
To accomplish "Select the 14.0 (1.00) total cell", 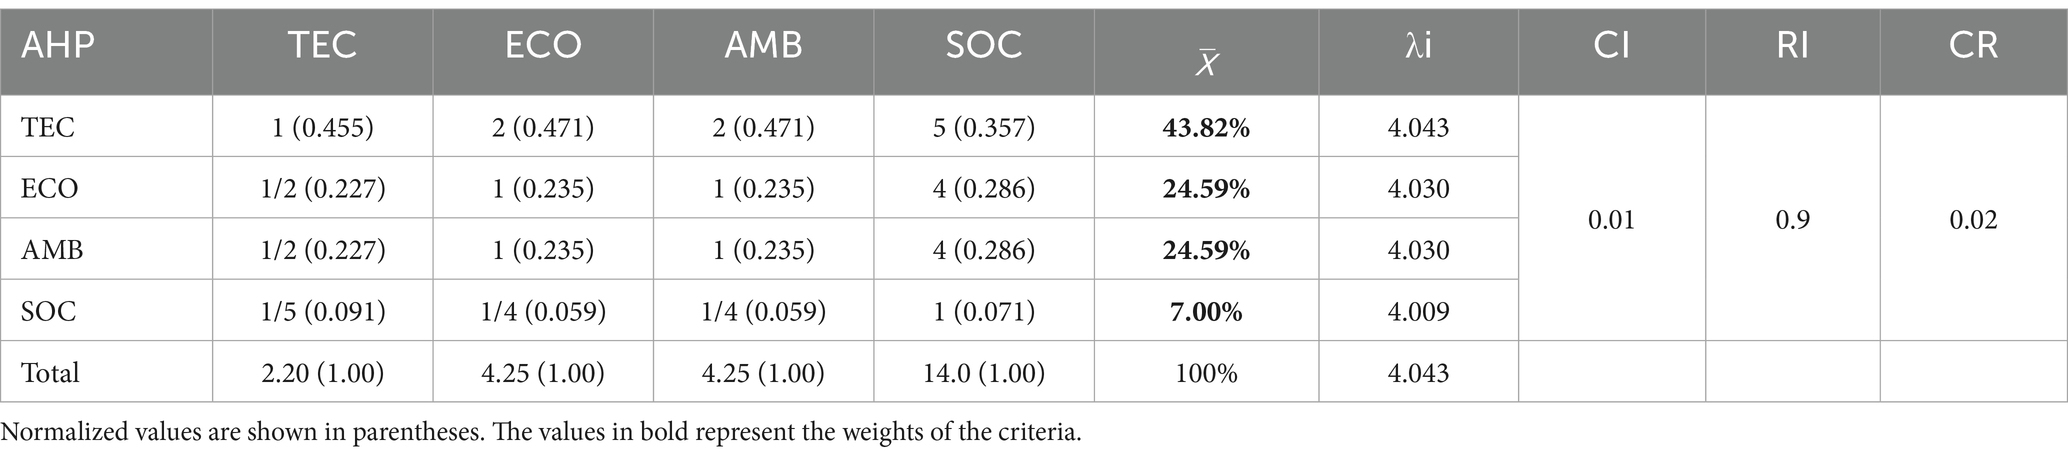I will pos(984,373).
